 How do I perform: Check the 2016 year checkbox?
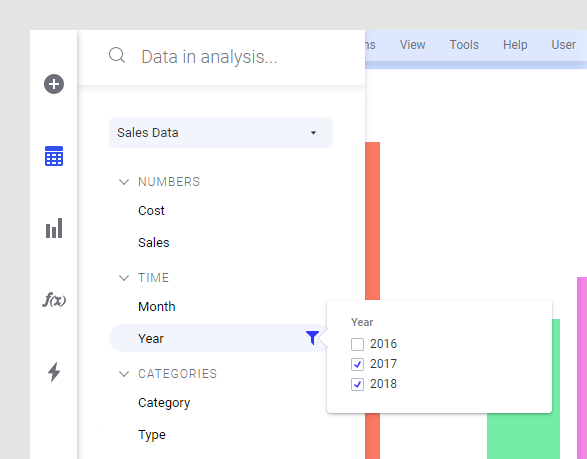tap(357, 344)
